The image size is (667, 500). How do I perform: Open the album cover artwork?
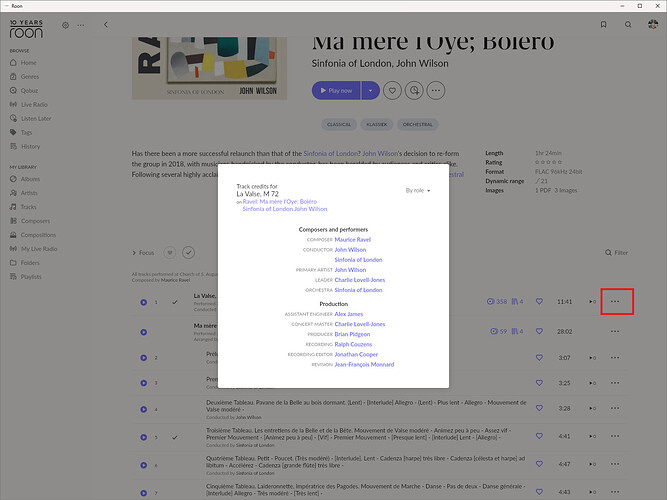[209, 68]
